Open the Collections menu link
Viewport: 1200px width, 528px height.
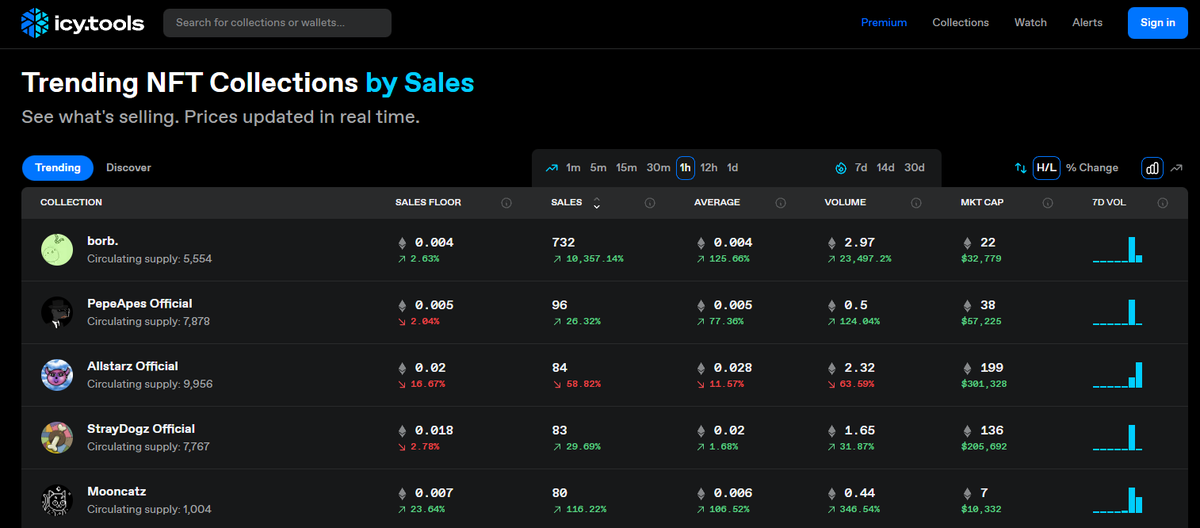click(961, 22)
